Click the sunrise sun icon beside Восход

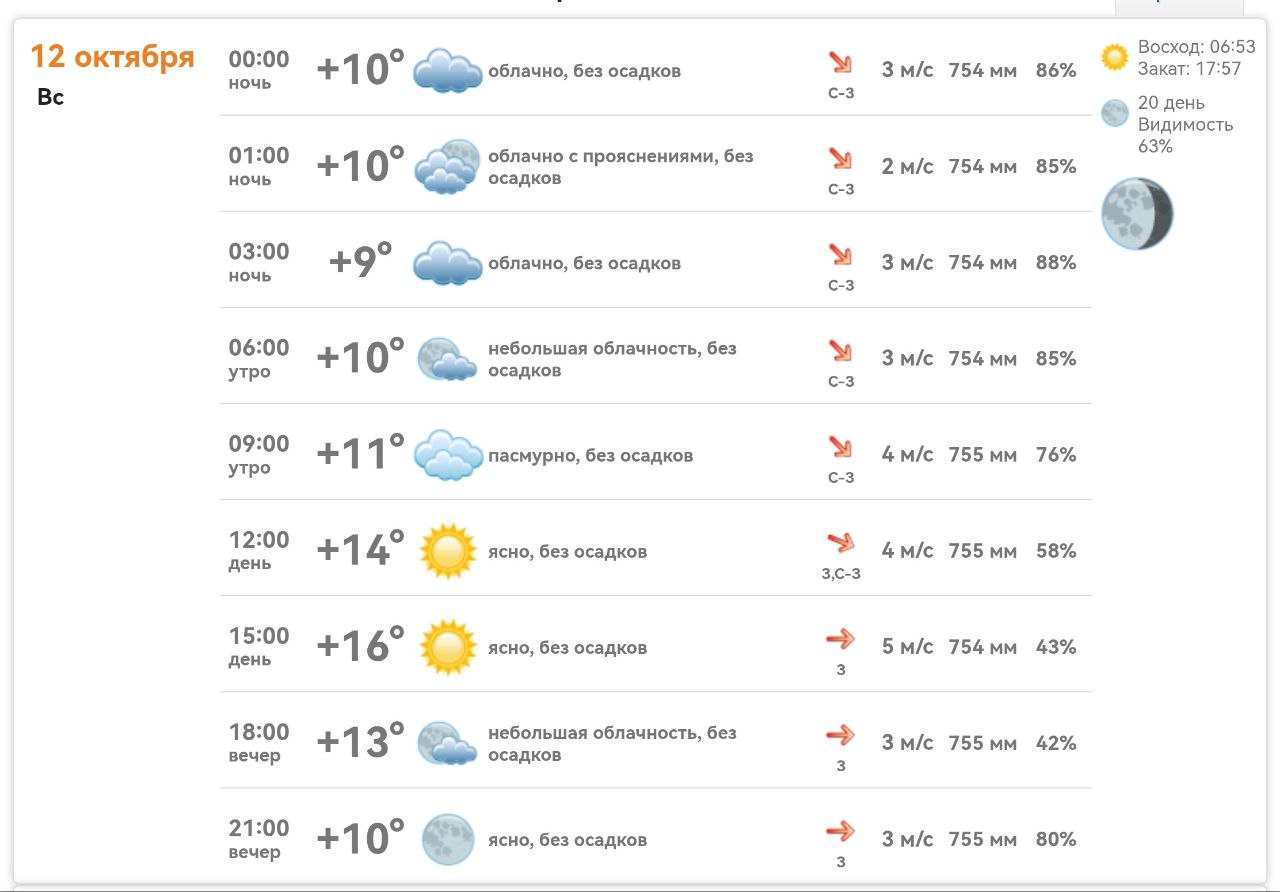click(1114, 57)
